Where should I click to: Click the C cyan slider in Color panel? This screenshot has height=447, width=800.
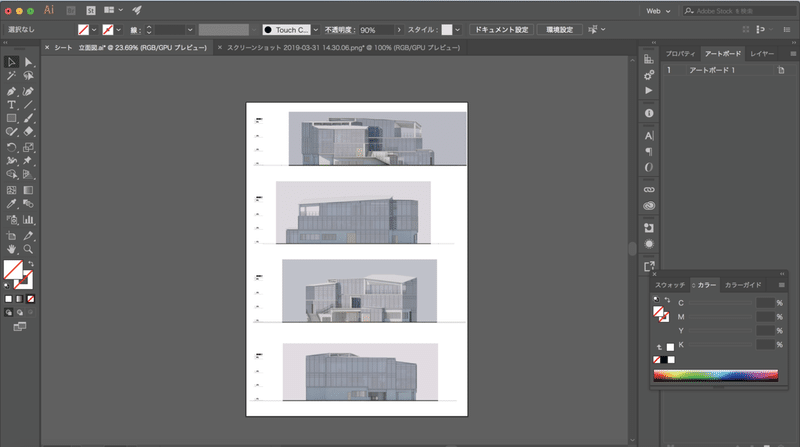click(x=720, y=303)
